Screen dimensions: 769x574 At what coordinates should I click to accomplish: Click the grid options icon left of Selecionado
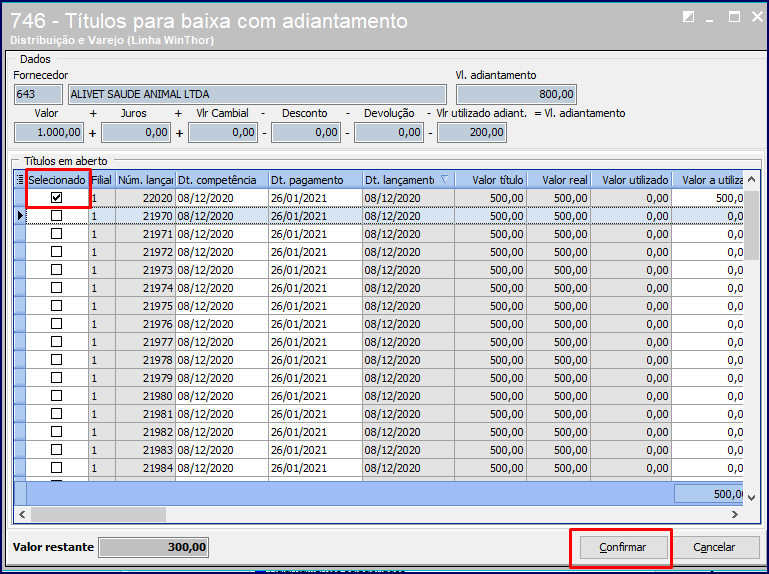pos(20,180)
